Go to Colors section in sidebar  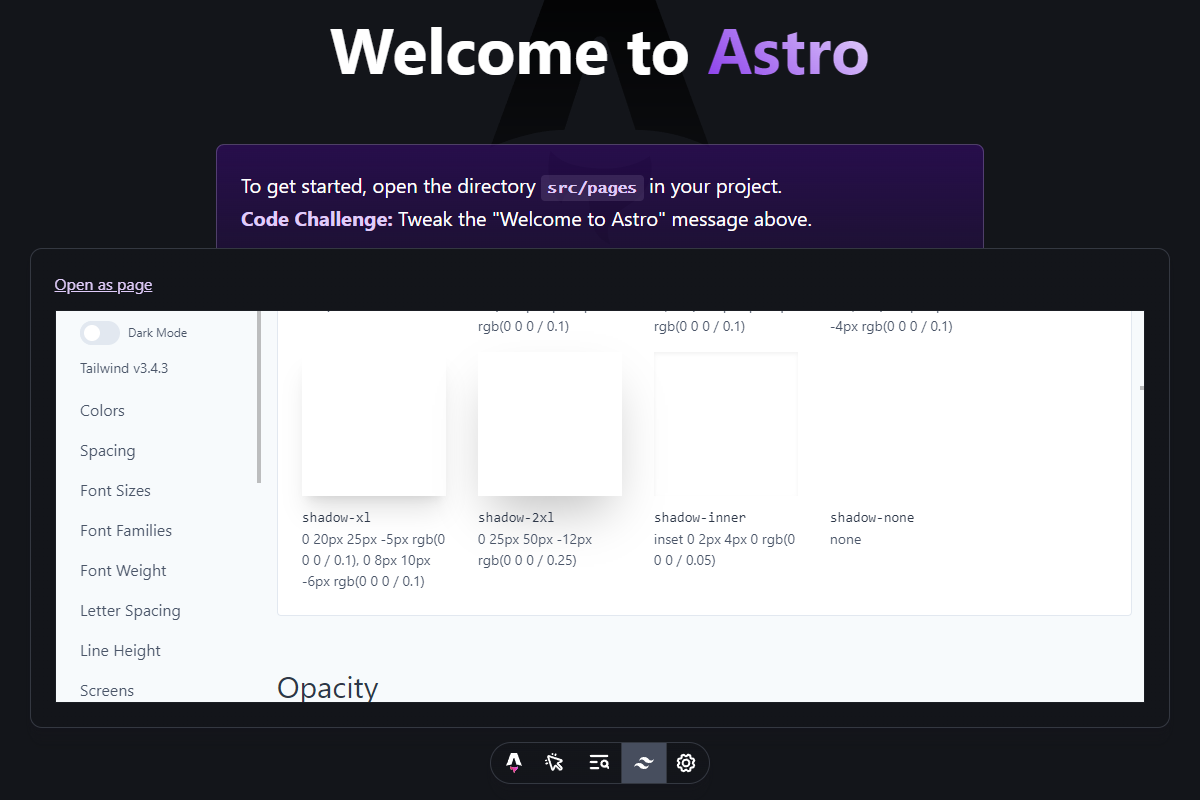tap(102, 411)
